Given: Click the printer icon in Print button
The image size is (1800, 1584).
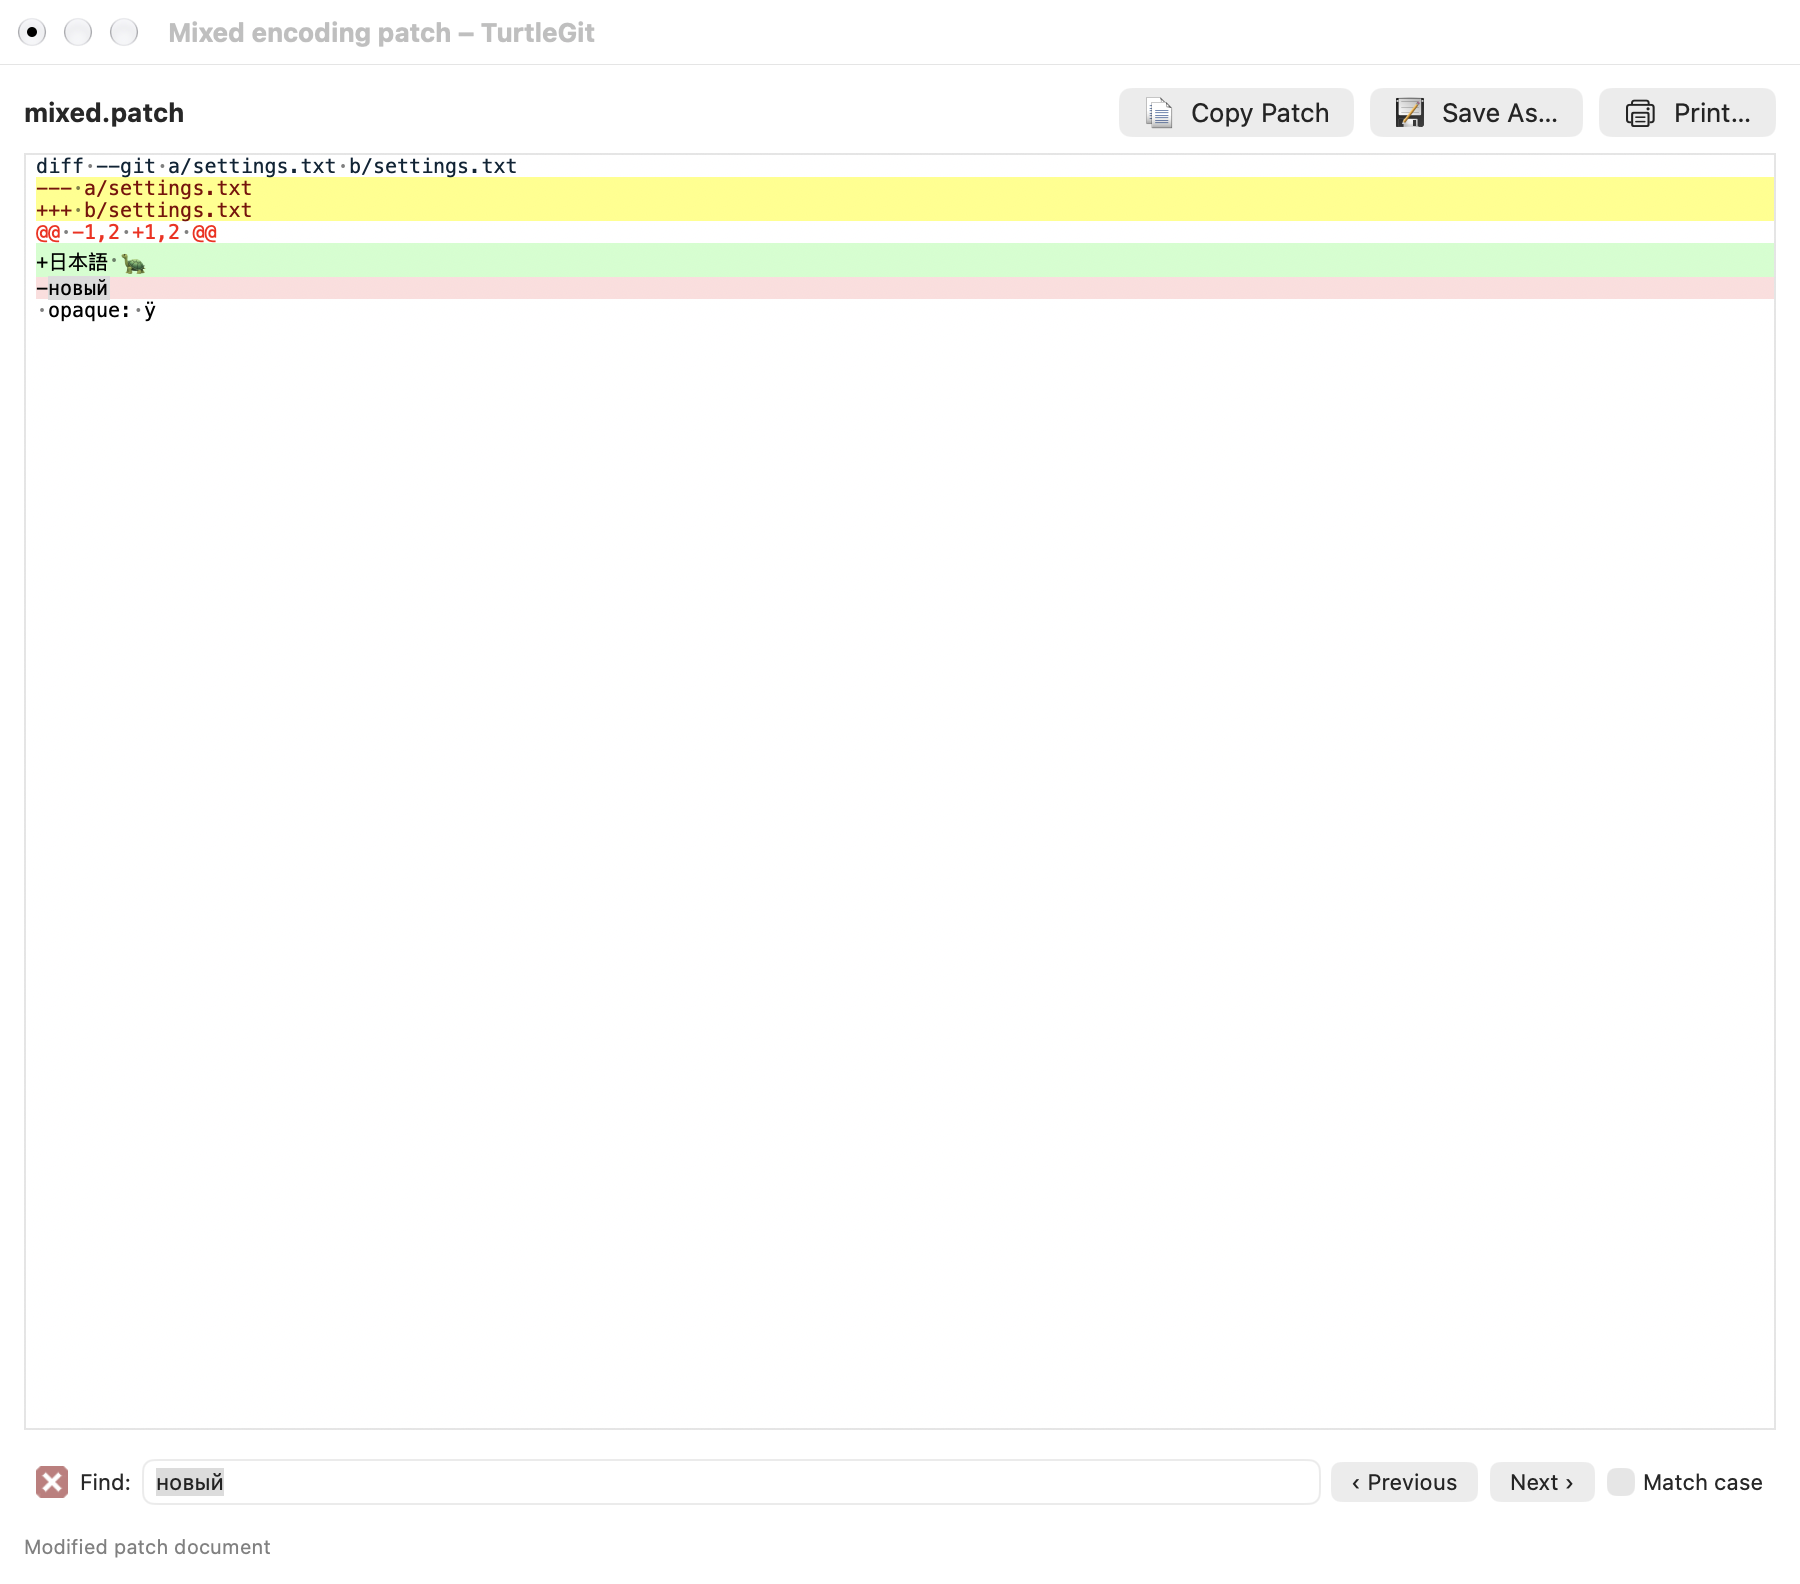Looking at the screenshot, I should 1640,113.
